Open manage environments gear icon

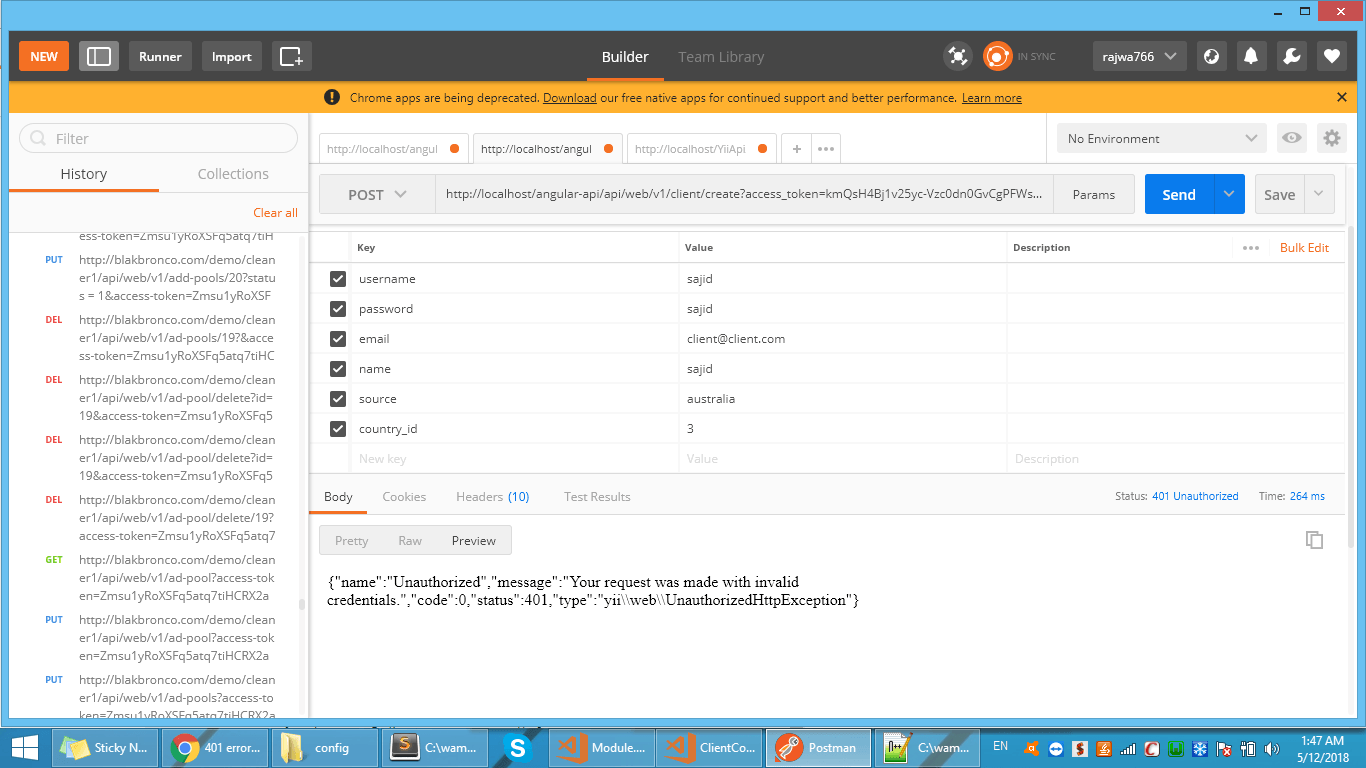[1331, 138]
